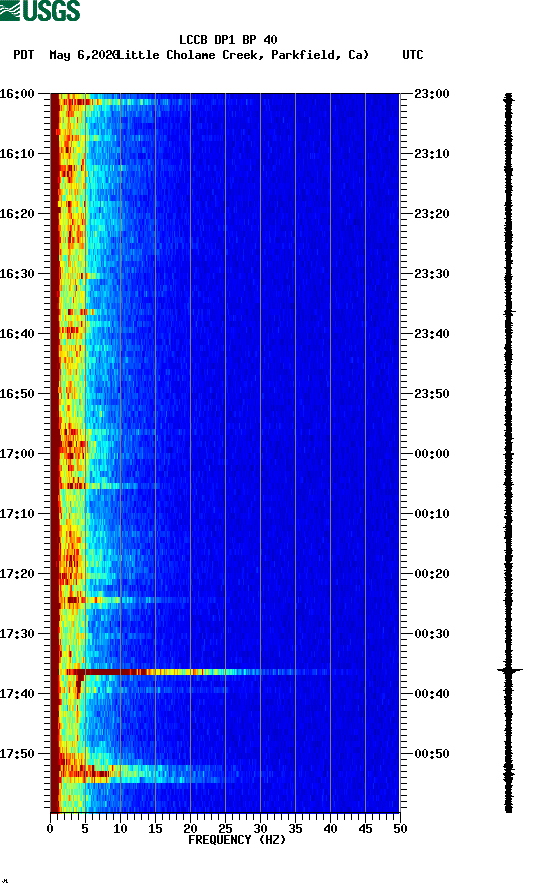Click the 20 Hz frequency tick label
The width and height of the screenshot is (552, 892).
[191, 829]
